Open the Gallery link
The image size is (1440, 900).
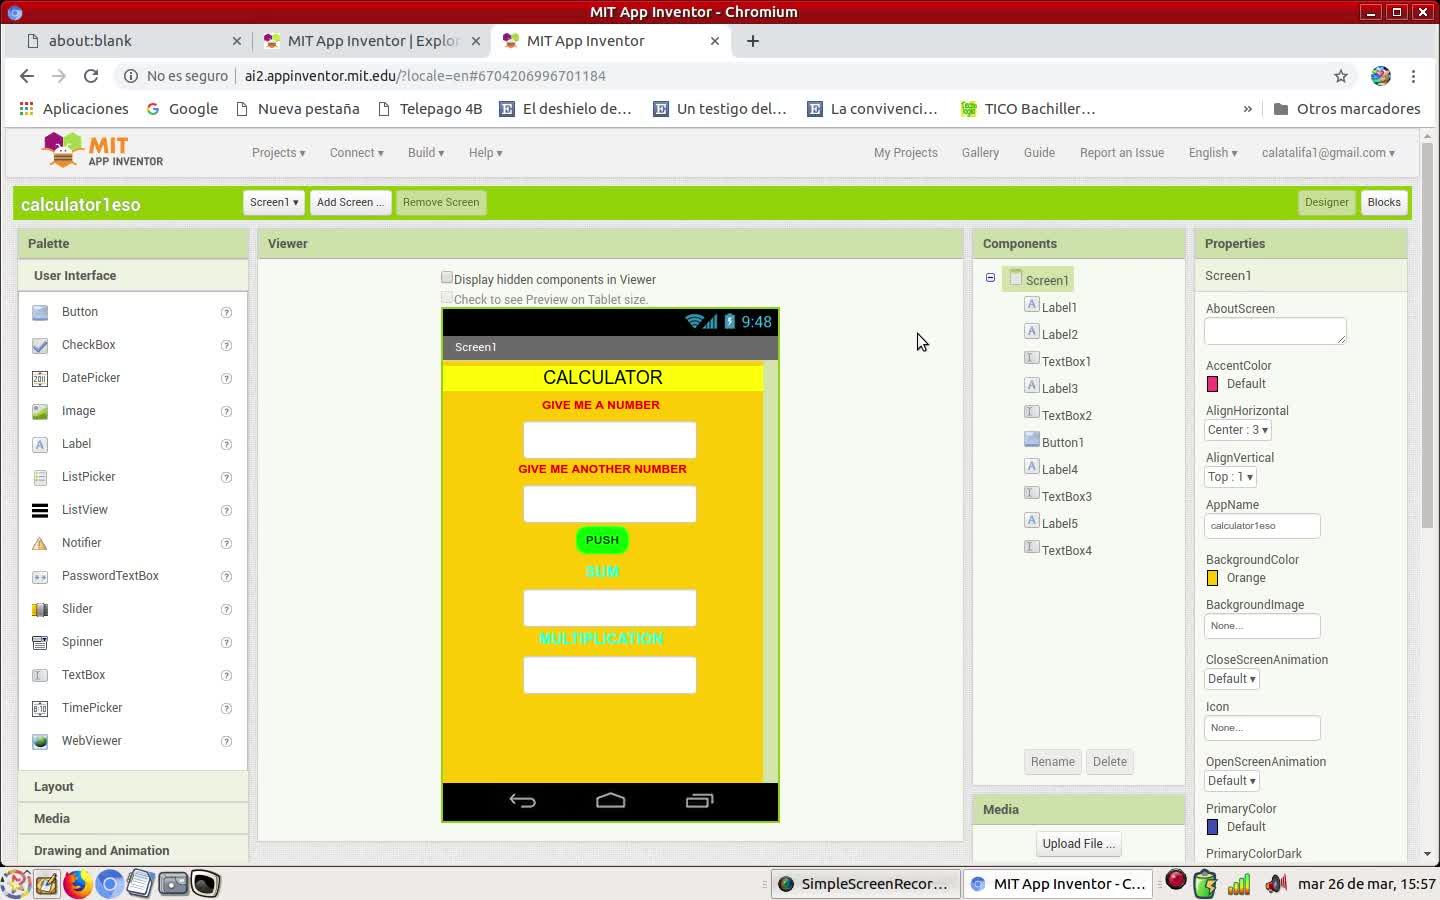point(980,153)
